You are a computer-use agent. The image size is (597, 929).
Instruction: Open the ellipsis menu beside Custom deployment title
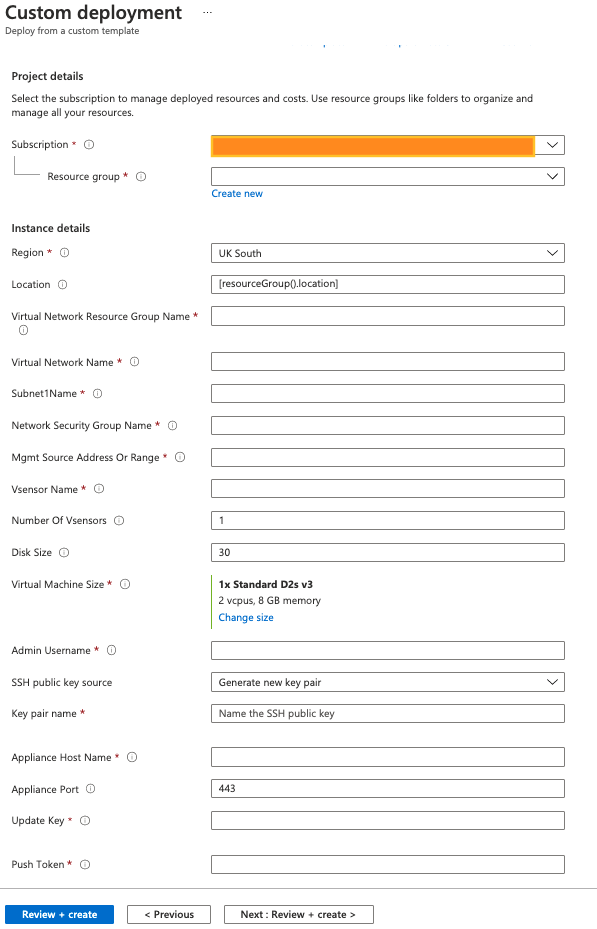coord(207,12)
